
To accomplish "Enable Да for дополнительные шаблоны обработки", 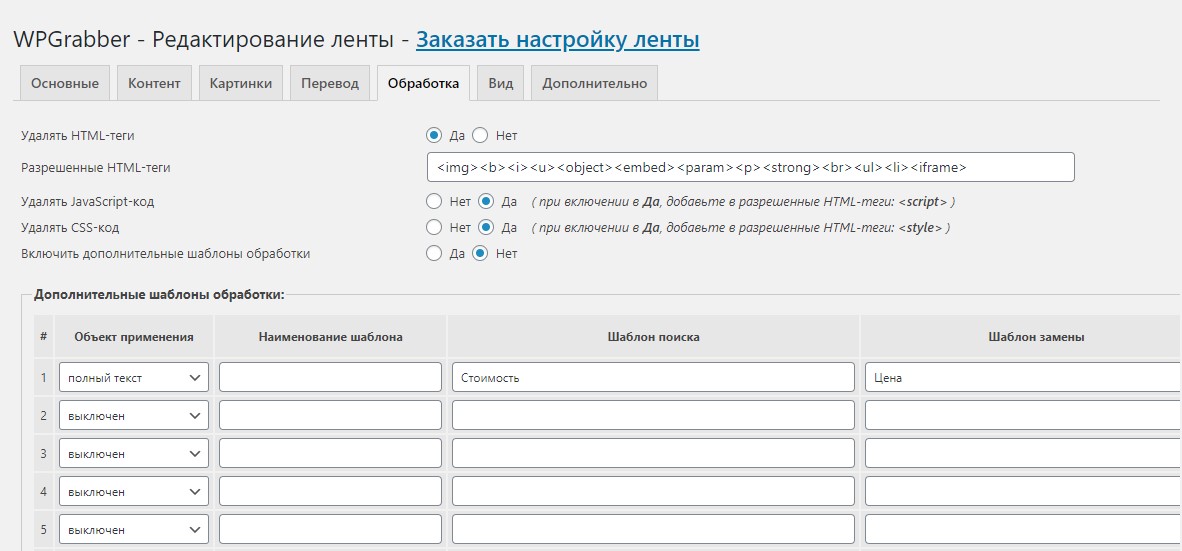I will click(433, 253).
